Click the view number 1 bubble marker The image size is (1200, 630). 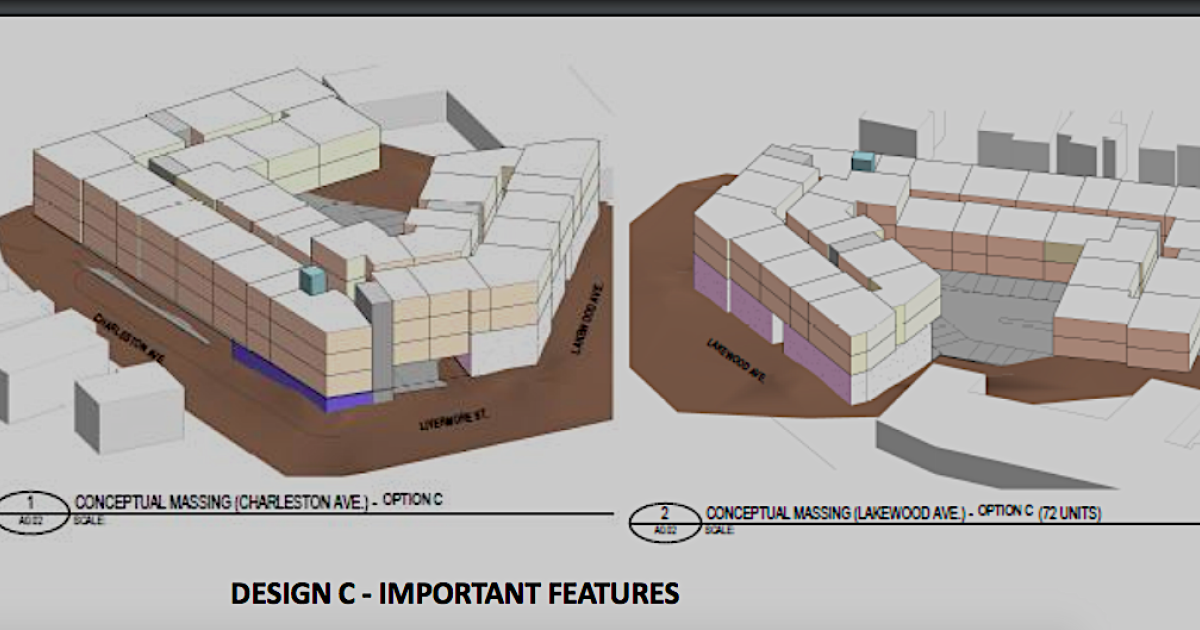[x=34, y=505]
